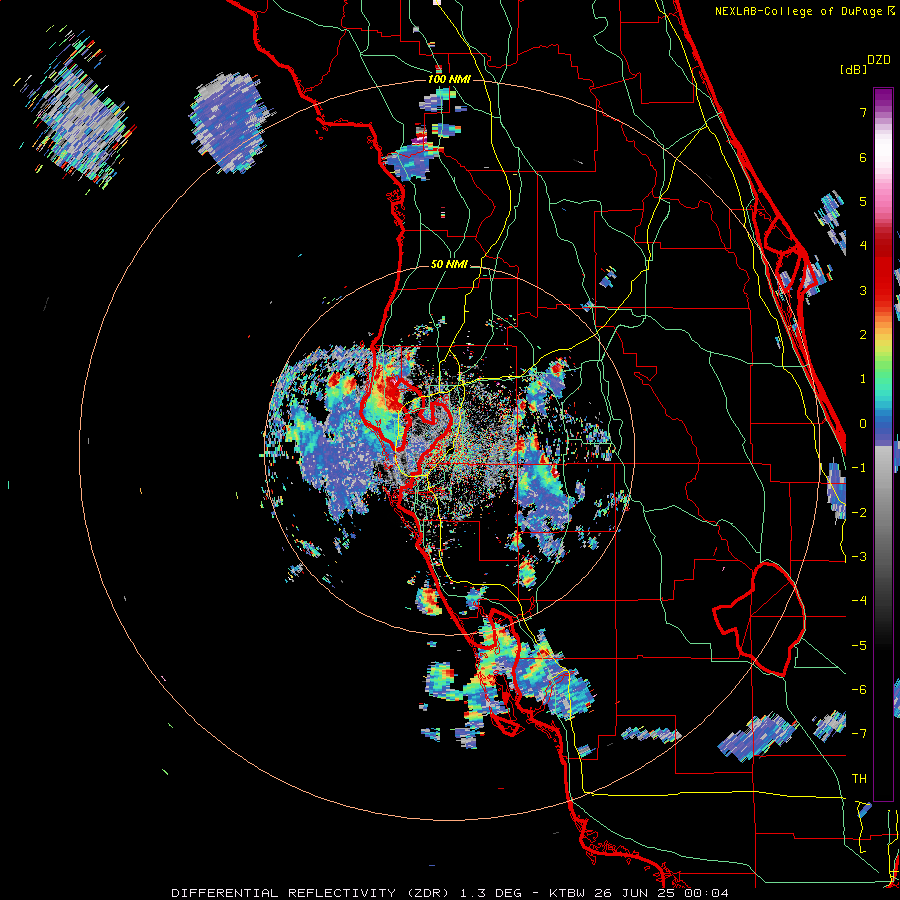This screenshot has height=900, width=900.
Task: Click the ZDR color scale bar
Action: coord(883,444)
